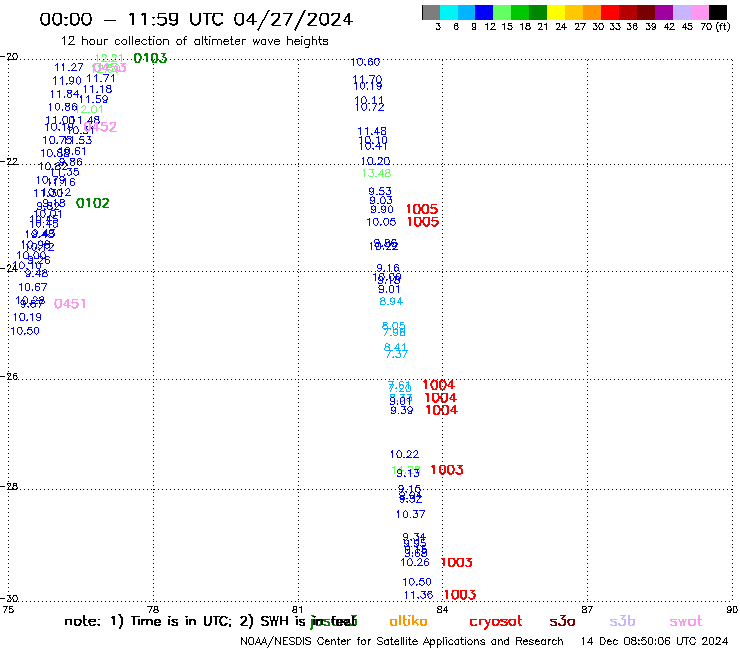
Task: Click the wave height value '10.72'
Action: (370, 108)
